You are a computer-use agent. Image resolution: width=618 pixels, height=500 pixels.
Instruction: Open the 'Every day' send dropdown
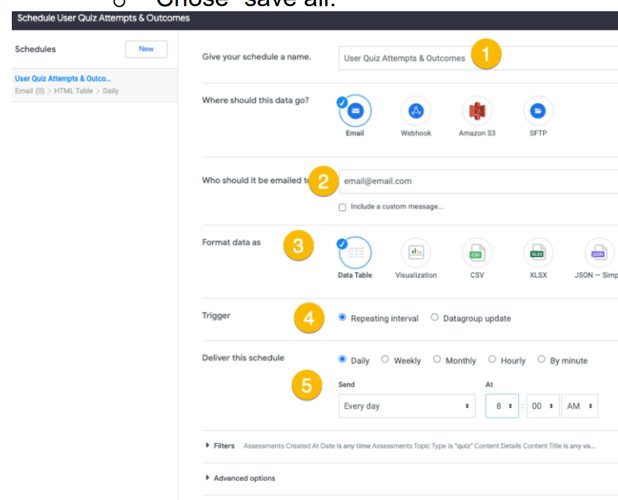pyautogui.click(x=407, y=407)
